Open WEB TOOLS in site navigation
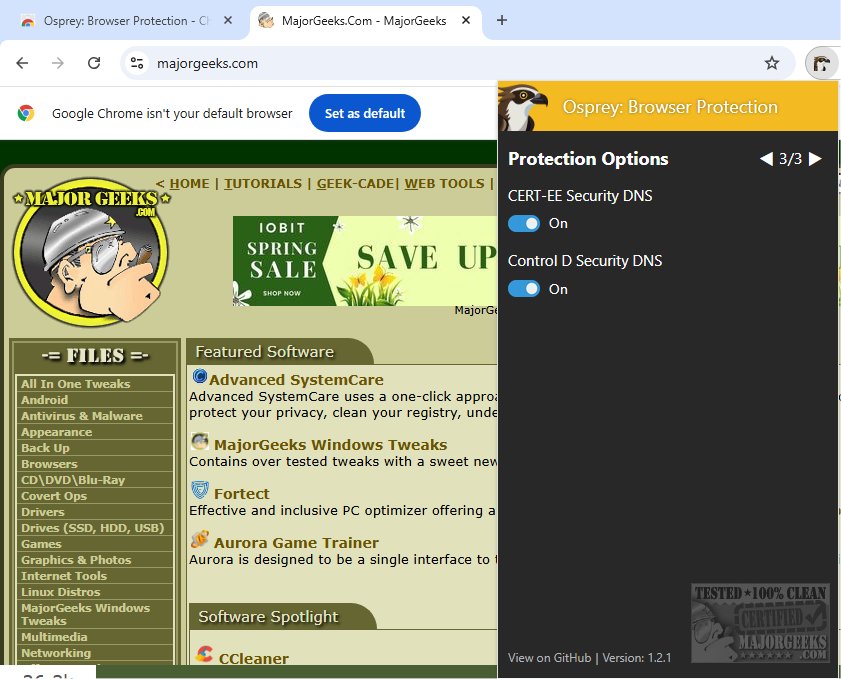This screenshot has height=679, width=841. point(444,184)
